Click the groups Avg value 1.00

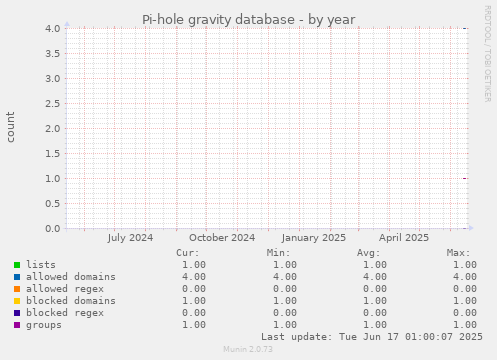pos(375,325)
